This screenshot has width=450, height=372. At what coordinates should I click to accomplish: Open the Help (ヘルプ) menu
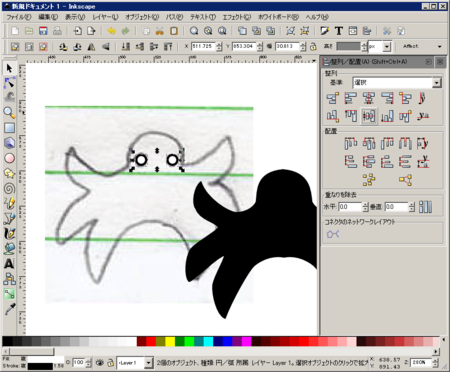pyautogui.click(x=317, y=17)
